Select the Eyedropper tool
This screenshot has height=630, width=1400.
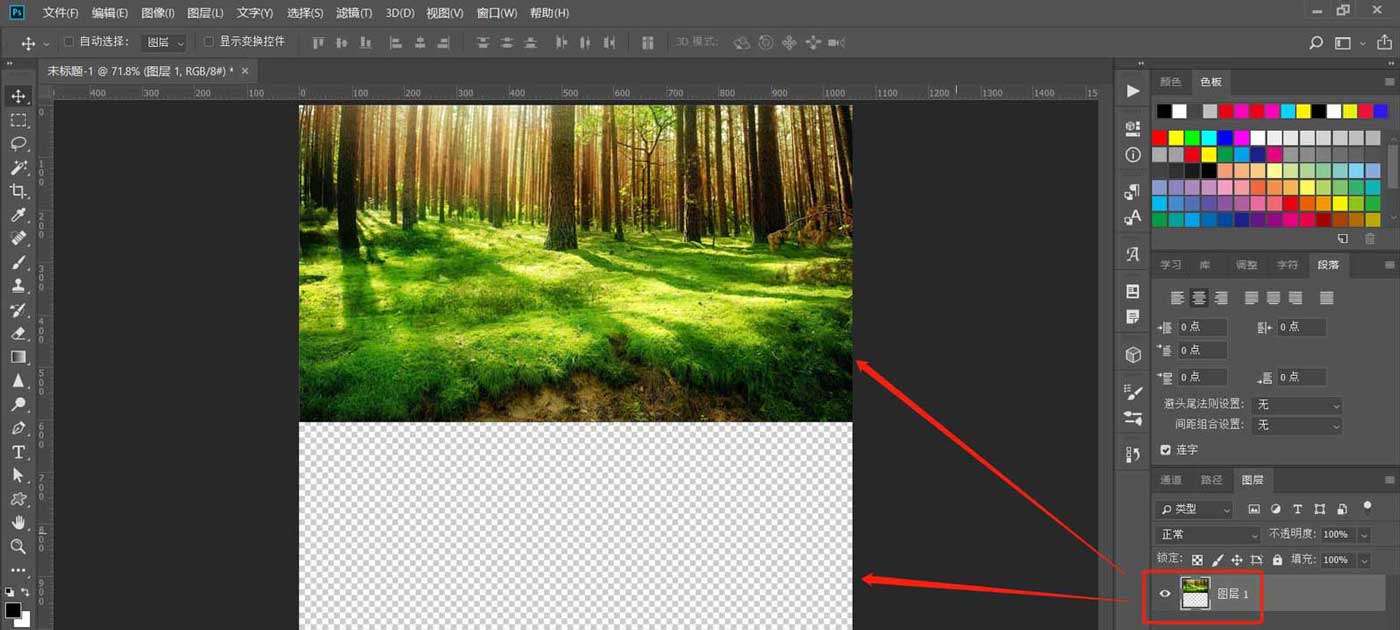(x=18, y=215)
